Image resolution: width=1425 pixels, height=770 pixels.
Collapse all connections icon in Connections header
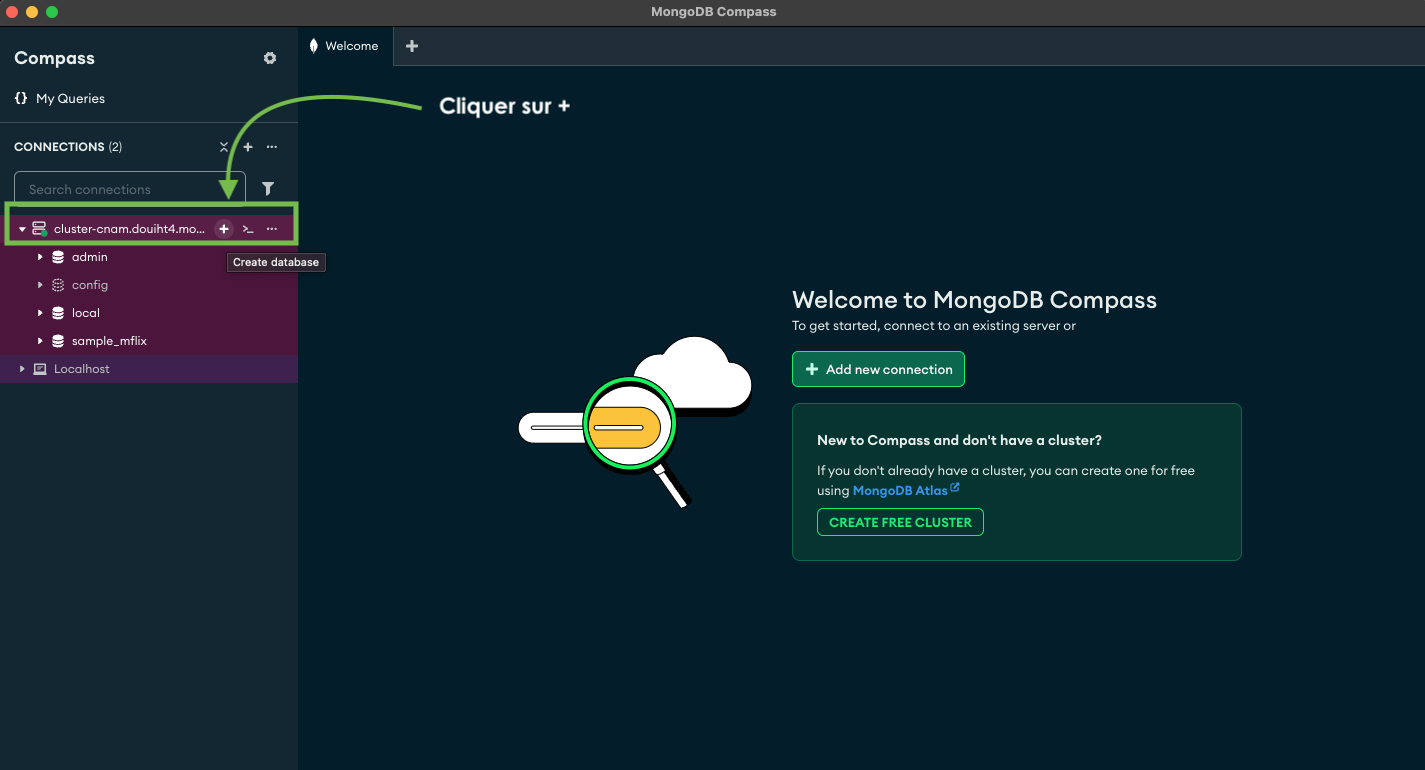point(224,147)
